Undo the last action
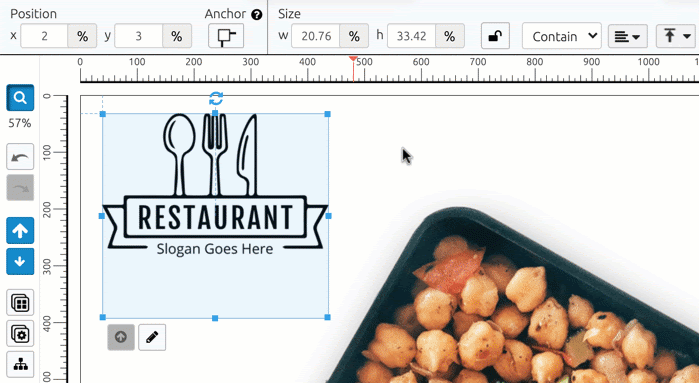The image size is (699, 383). click(20, 156)
